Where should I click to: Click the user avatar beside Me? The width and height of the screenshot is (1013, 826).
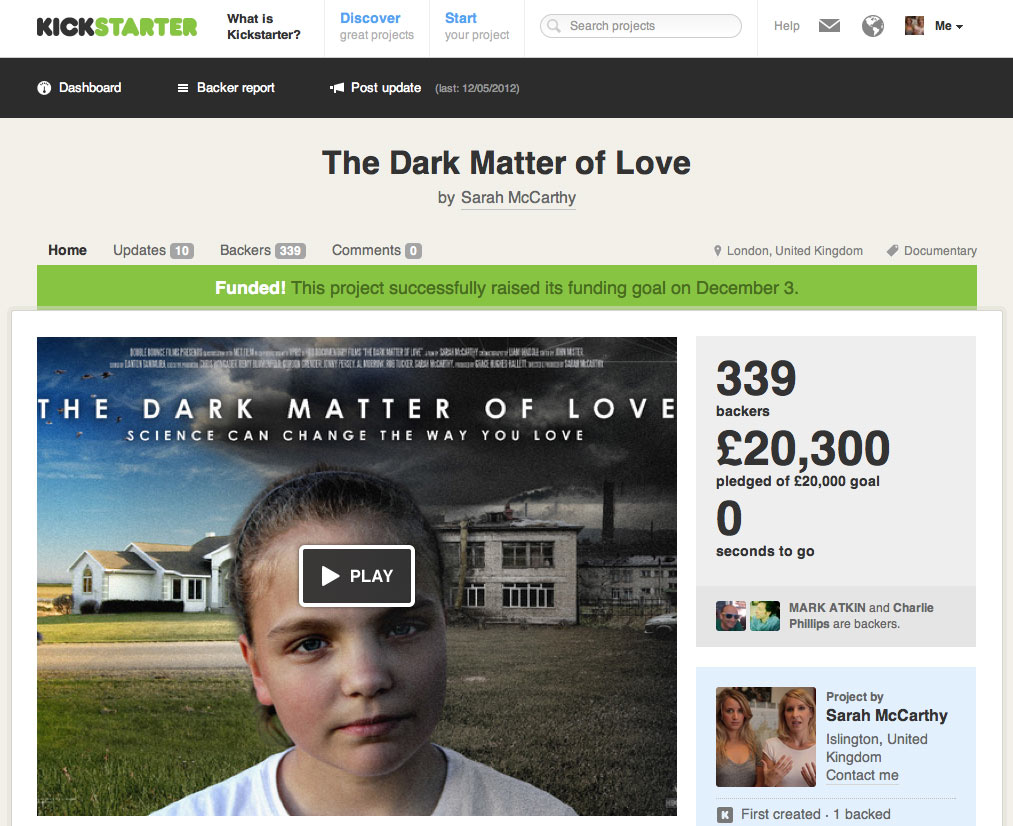tap(914, 26)
